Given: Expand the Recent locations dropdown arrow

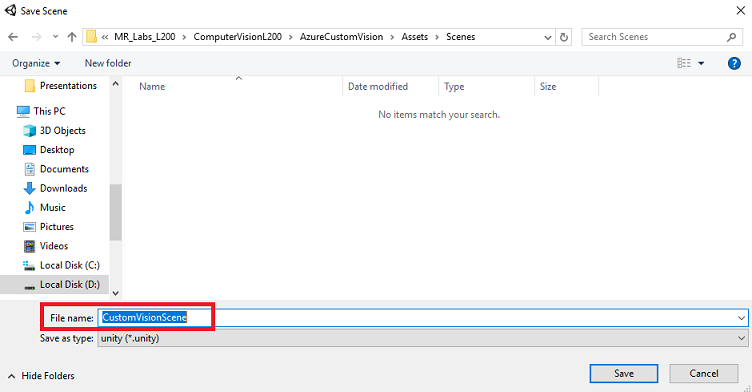Looking at the screenshot, I should pyautogui.click(x=55, y=37).
